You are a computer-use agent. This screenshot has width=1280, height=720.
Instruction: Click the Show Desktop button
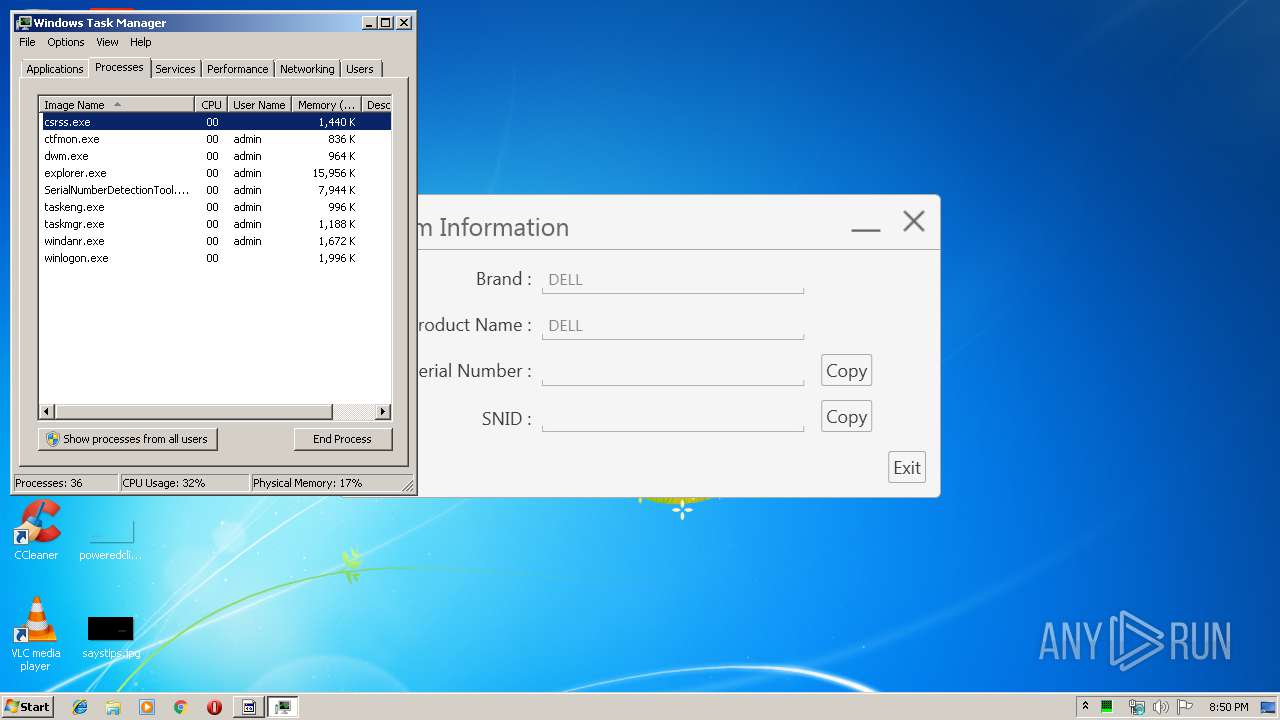coord(1269,707)
